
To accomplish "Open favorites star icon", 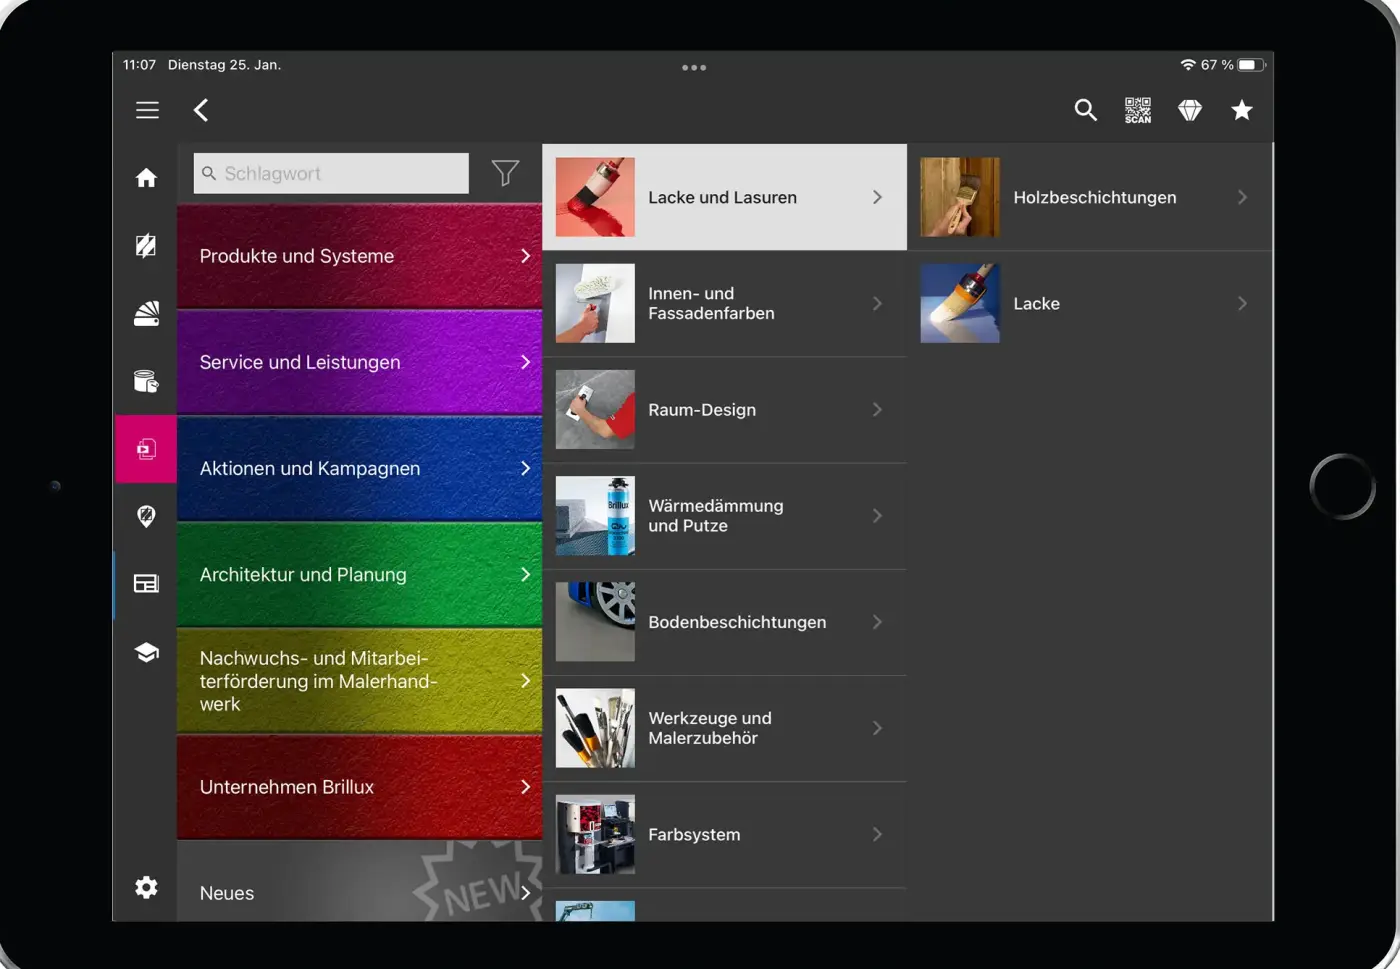I will coord(1242,110).
